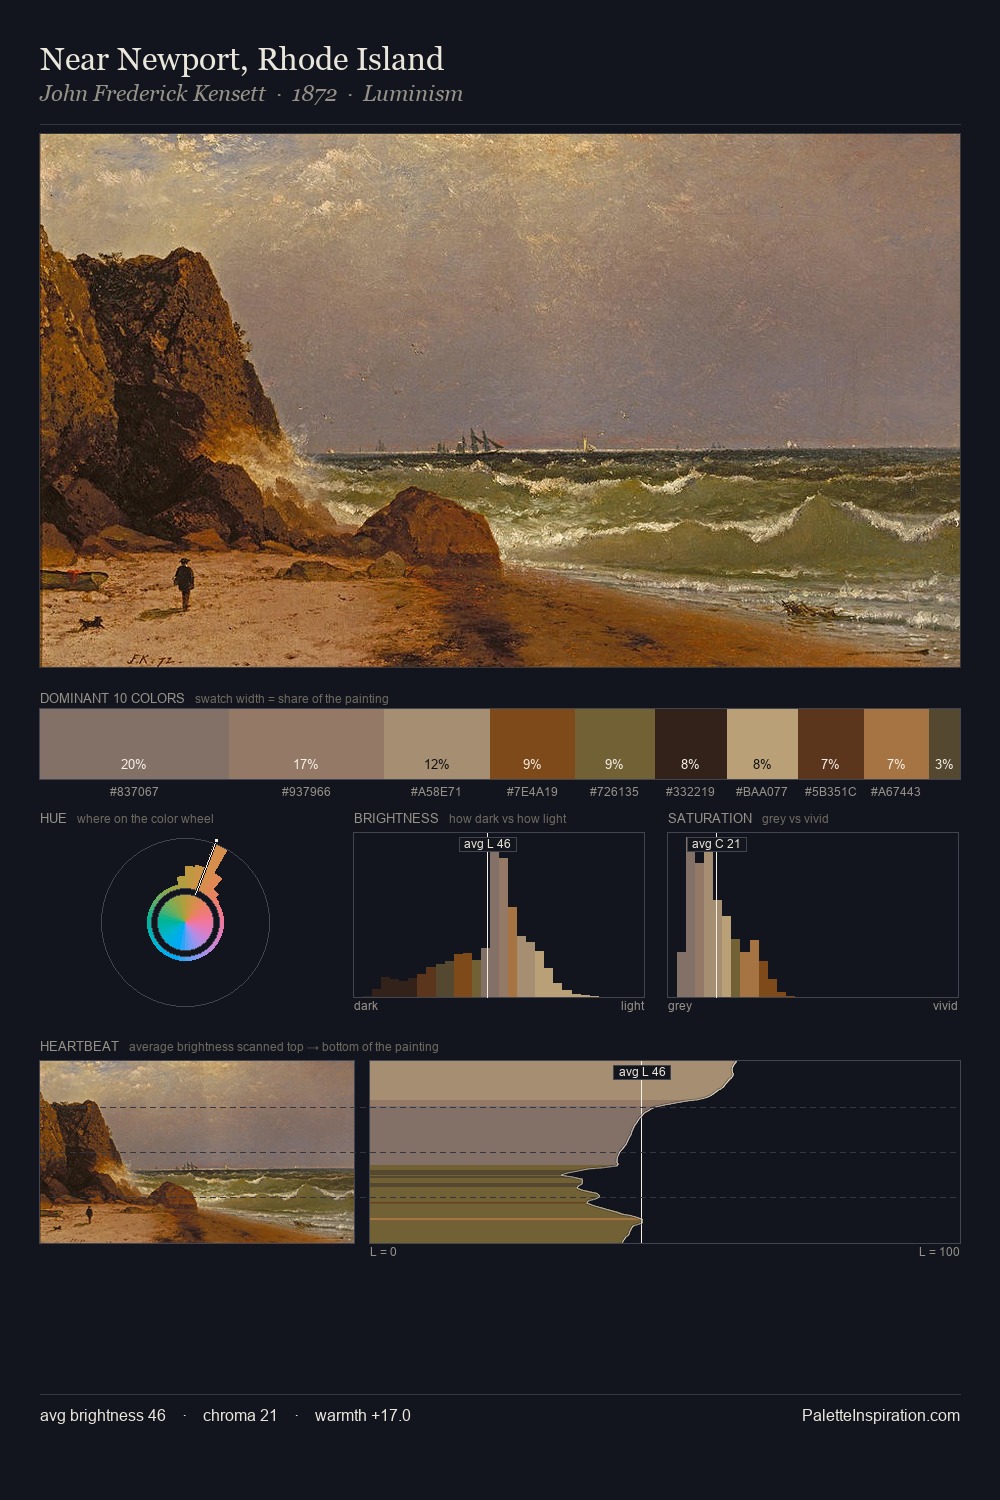The image size is (1000, 1500).
Task: Click the 'avg L 46' label in brightness chart
Action: click(x=487, y=844)
